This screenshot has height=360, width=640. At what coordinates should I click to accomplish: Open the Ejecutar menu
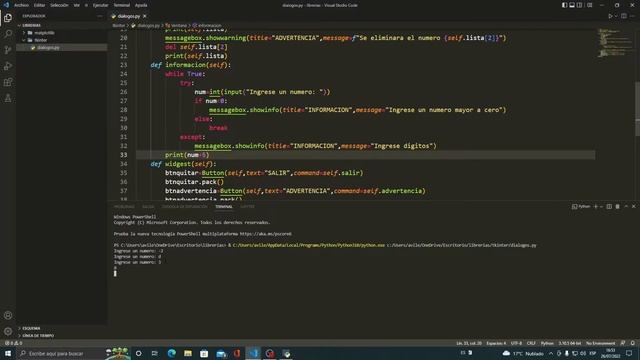100,5
